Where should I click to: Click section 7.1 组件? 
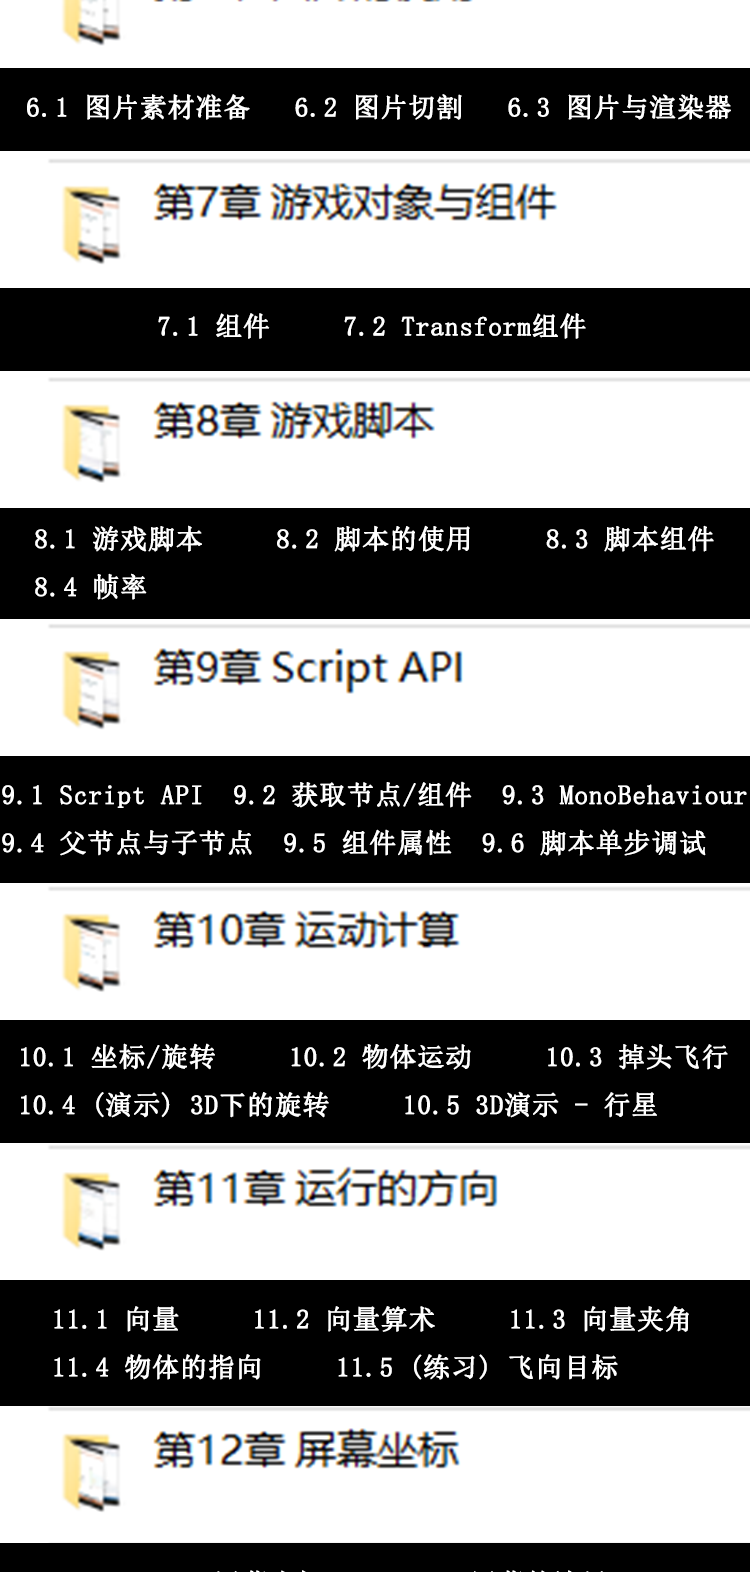click(213, 326)
